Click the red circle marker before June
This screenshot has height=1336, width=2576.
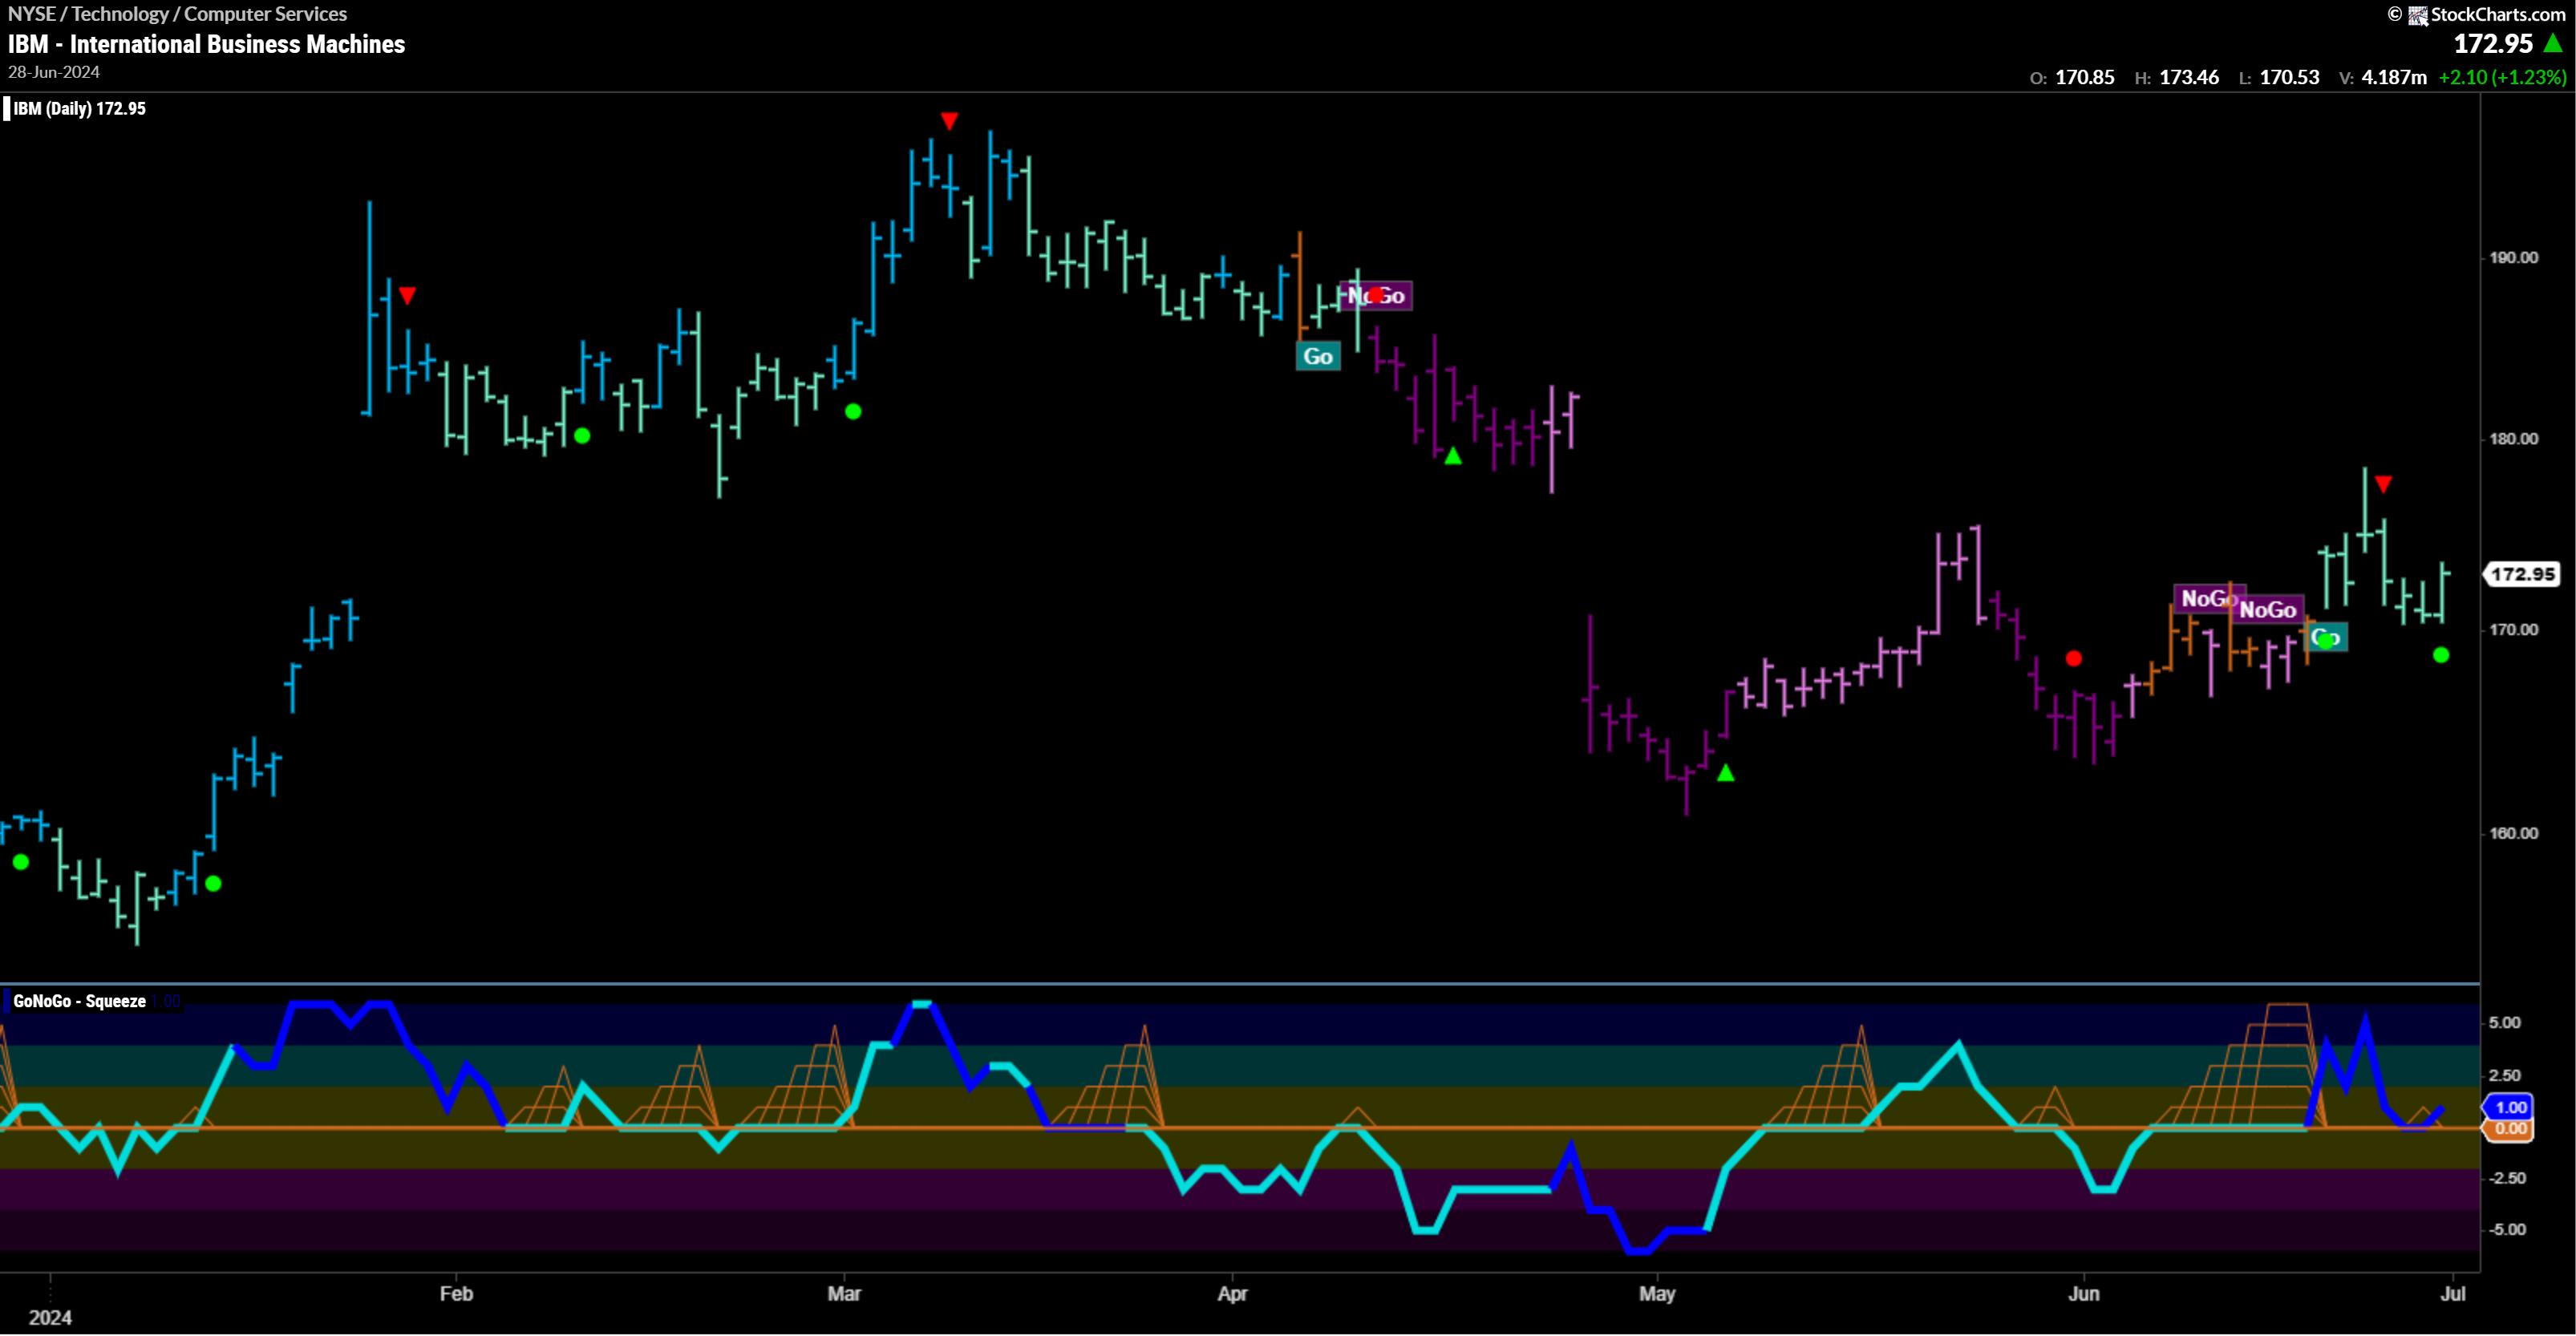click(2073, 658)
